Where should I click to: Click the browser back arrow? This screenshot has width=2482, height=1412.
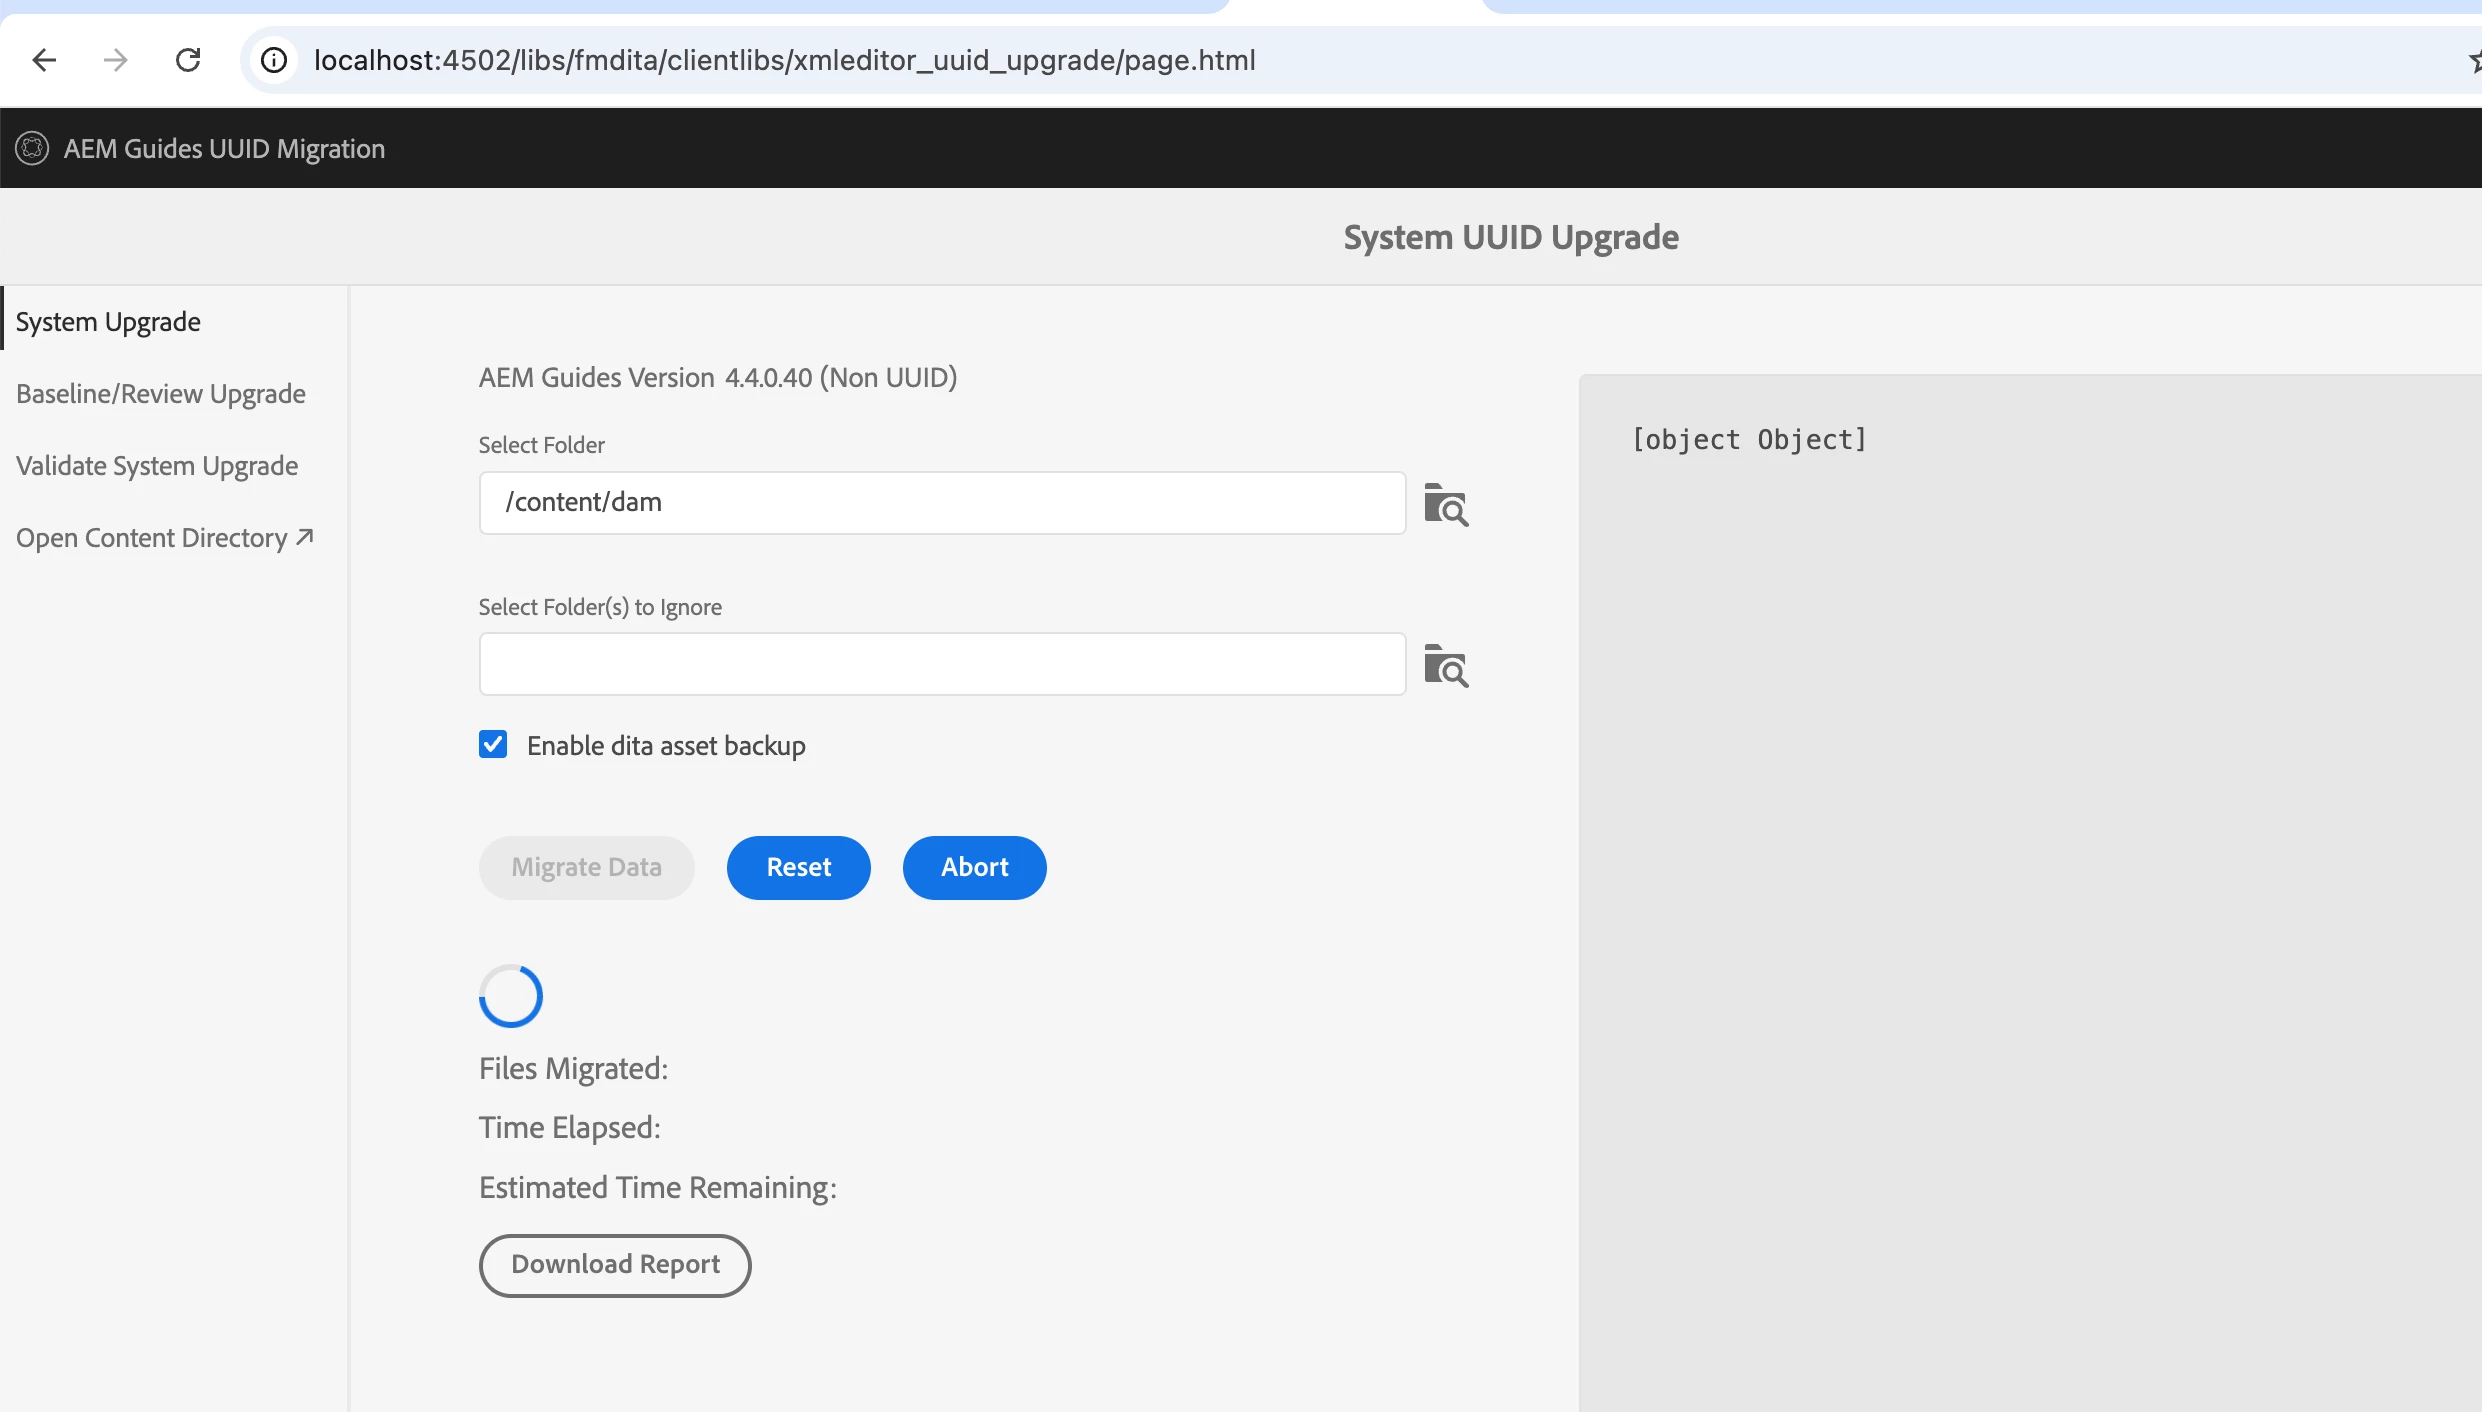pos(44,60)
